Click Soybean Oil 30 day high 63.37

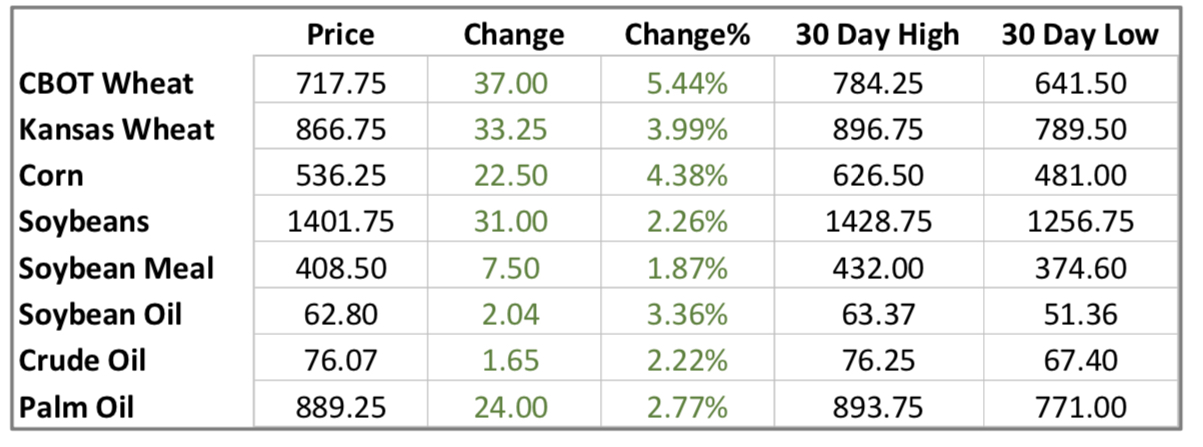(x=877, y=314)
